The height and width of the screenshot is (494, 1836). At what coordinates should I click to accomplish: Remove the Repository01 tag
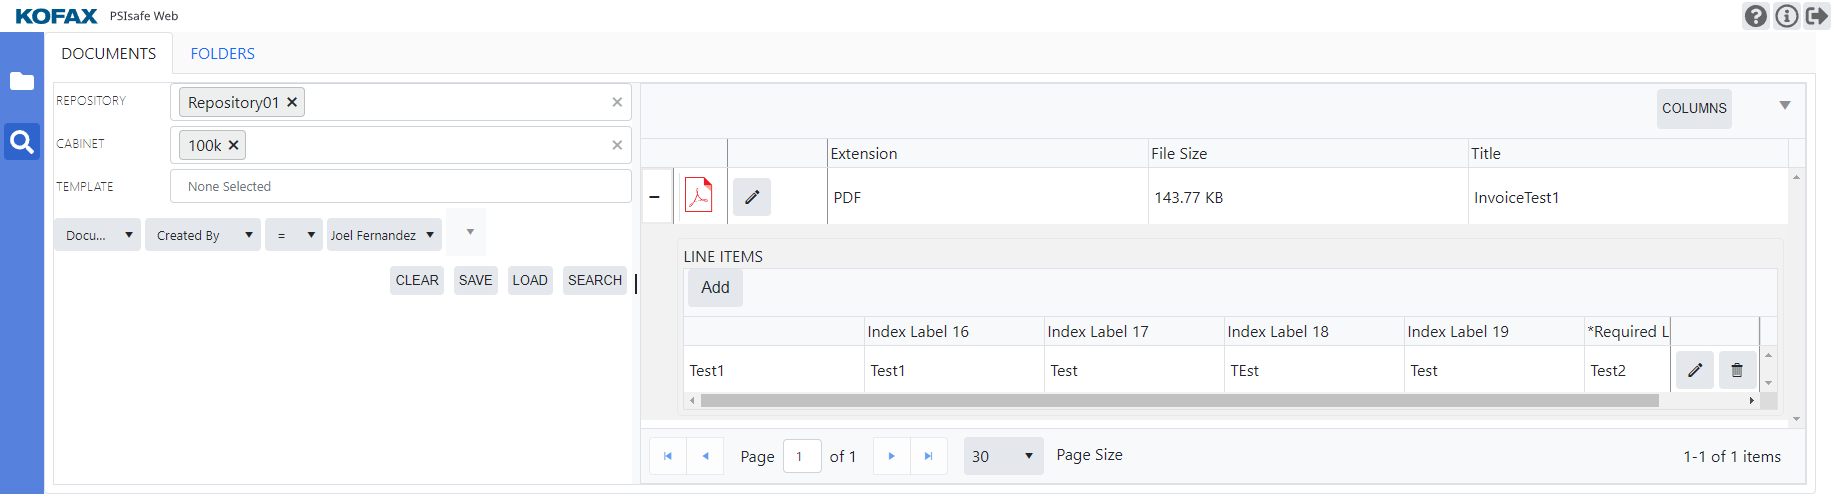pos(292,102)
